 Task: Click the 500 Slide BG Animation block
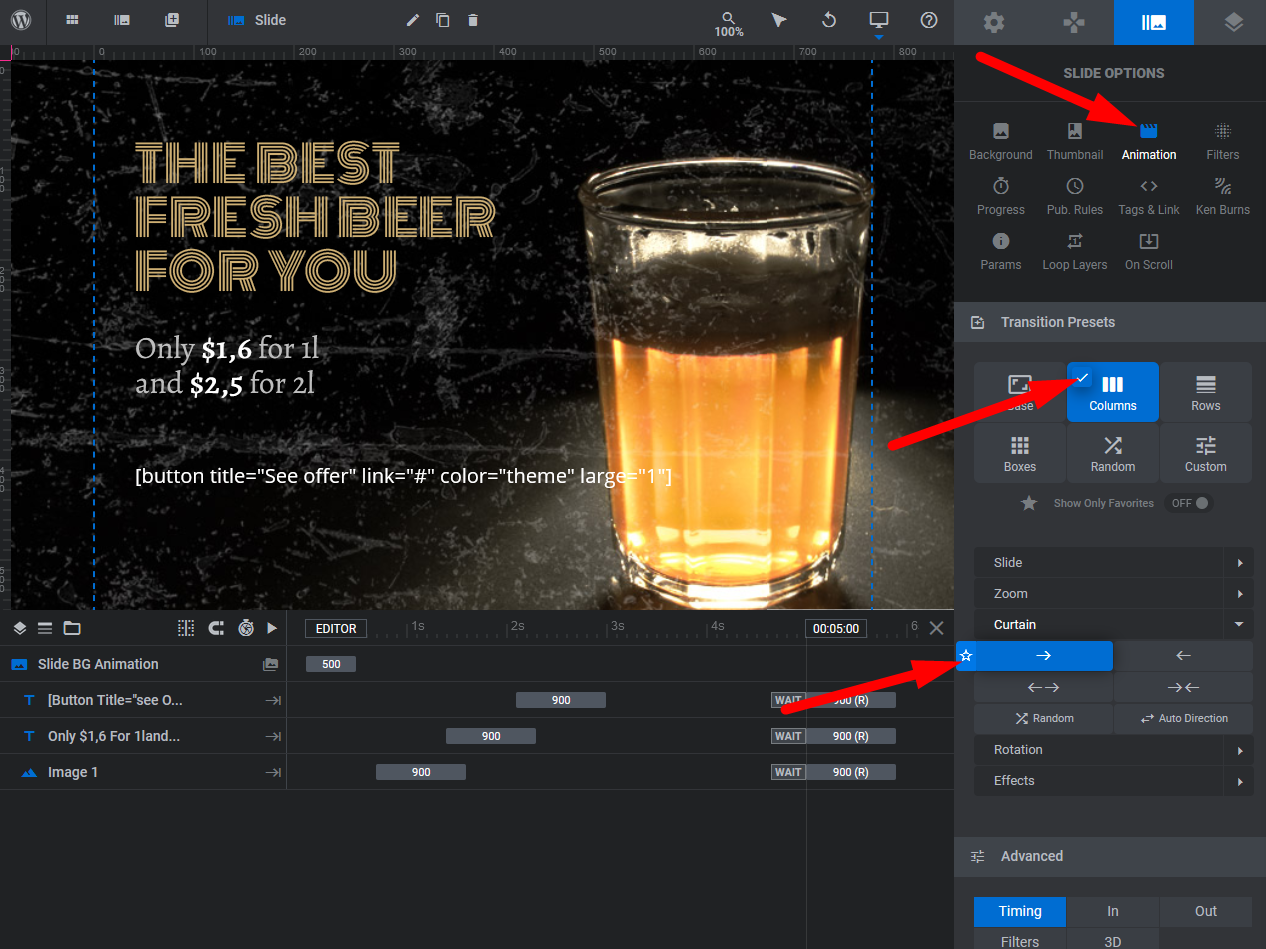coord(331,664)
